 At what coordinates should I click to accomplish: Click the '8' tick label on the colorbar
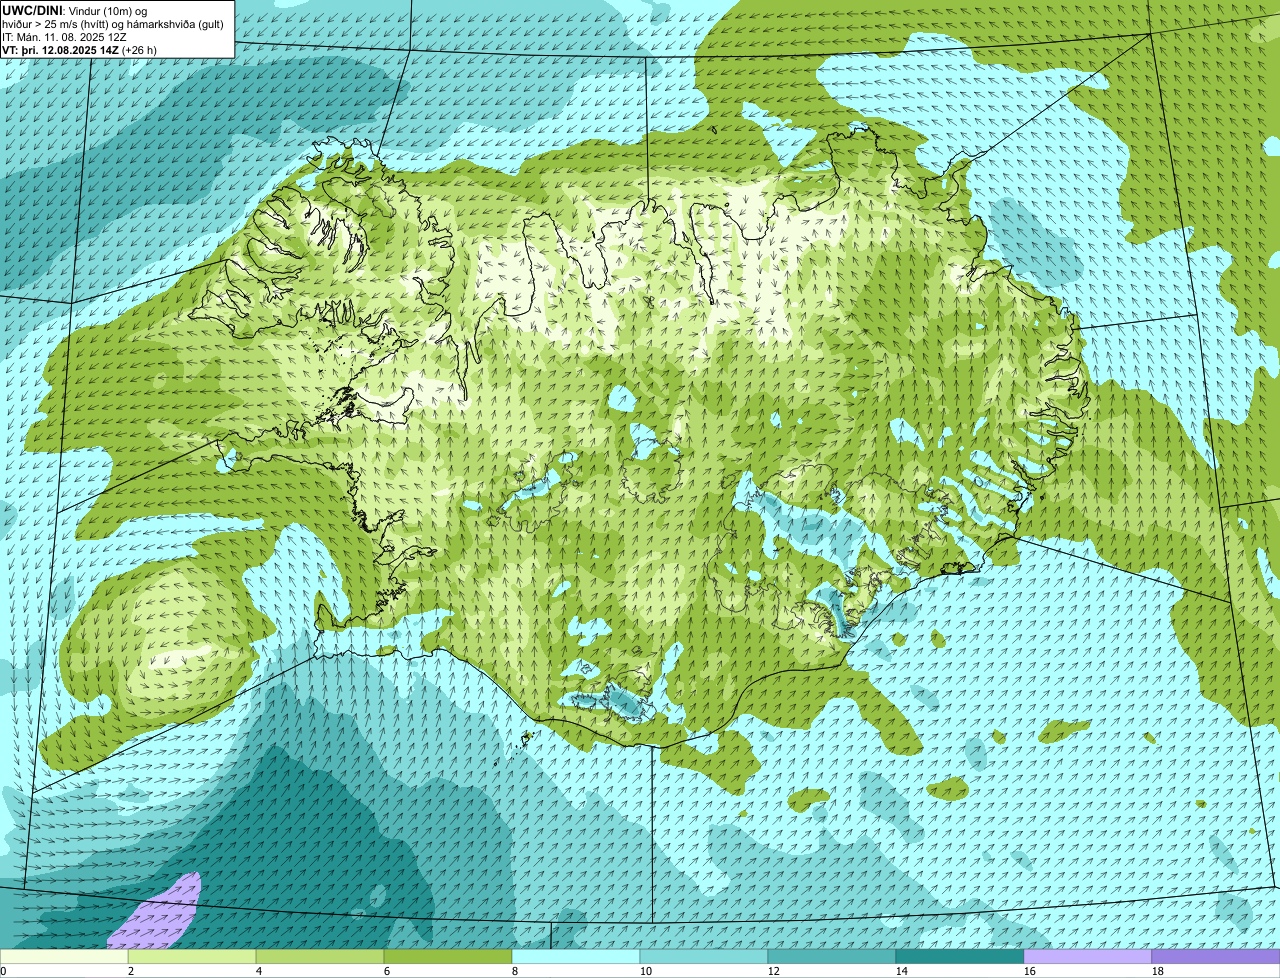pos(515,971)
